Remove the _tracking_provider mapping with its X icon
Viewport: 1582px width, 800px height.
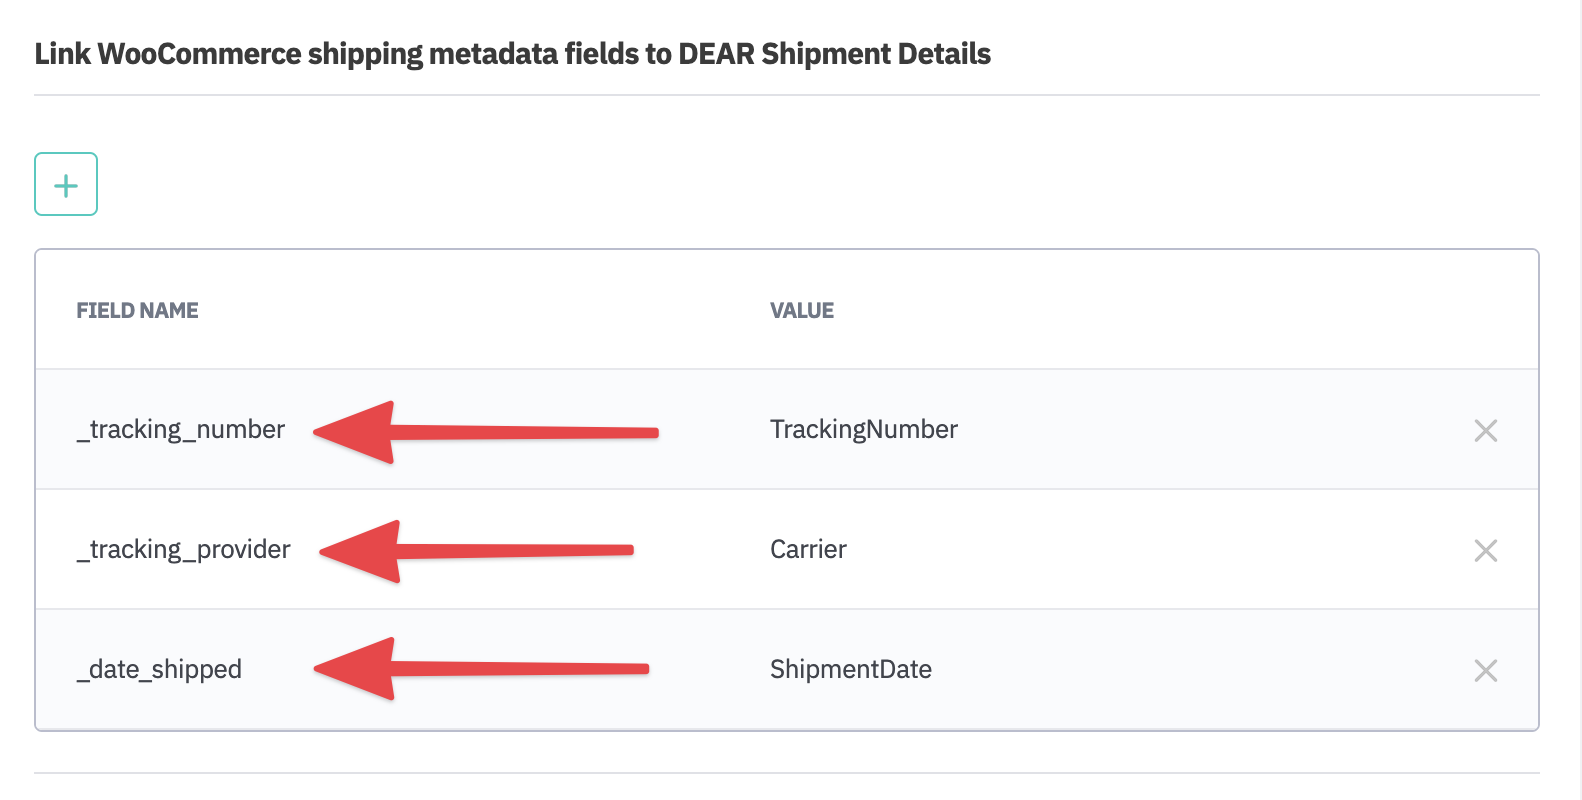1486,550
